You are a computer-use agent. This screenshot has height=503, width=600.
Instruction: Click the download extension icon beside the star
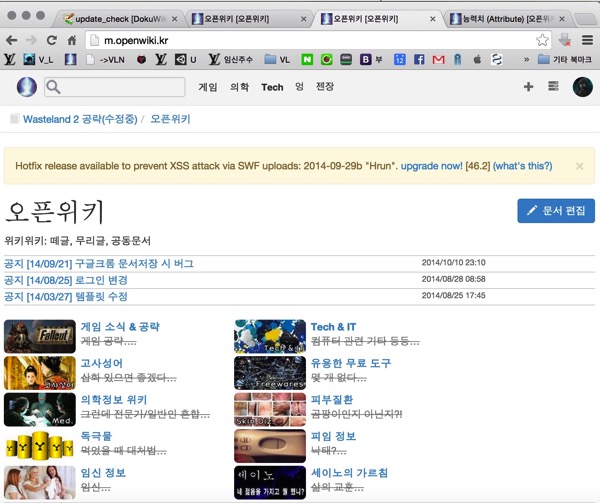coord(565,40)
